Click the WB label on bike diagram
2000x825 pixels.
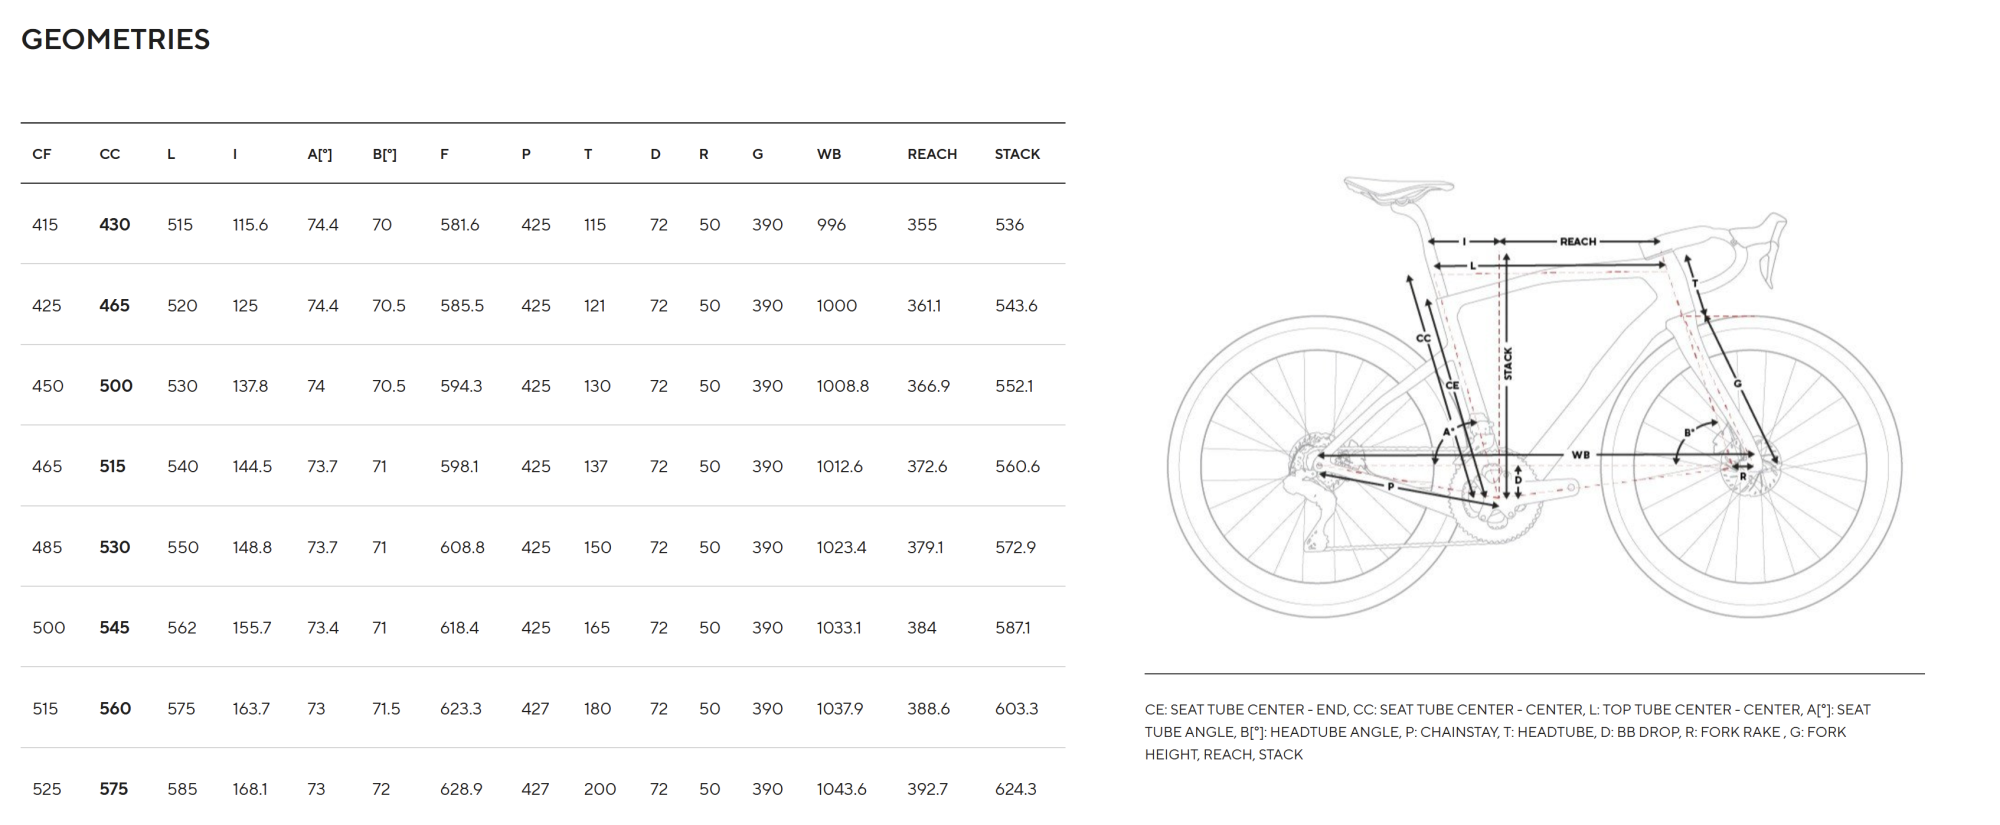pos(1580,455)
